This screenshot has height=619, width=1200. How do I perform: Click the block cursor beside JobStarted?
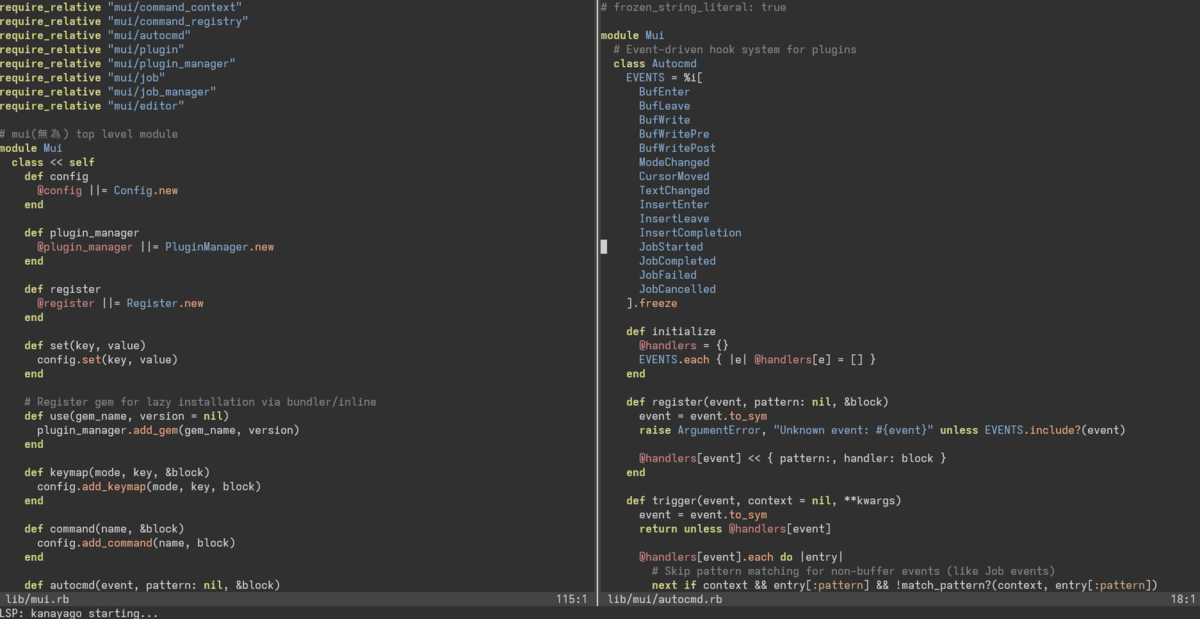pyautogui.click(x=603, y=247)
